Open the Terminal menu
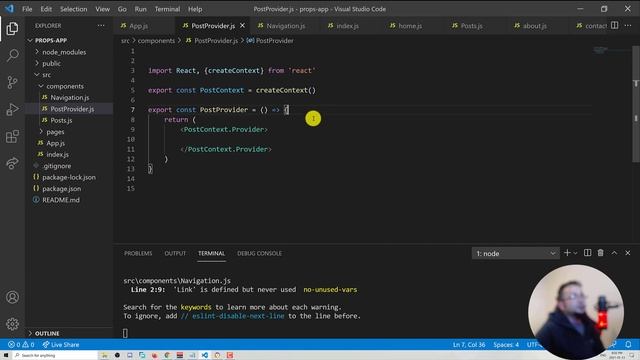This screenshot has height=360, width=640. coord(167,9)
